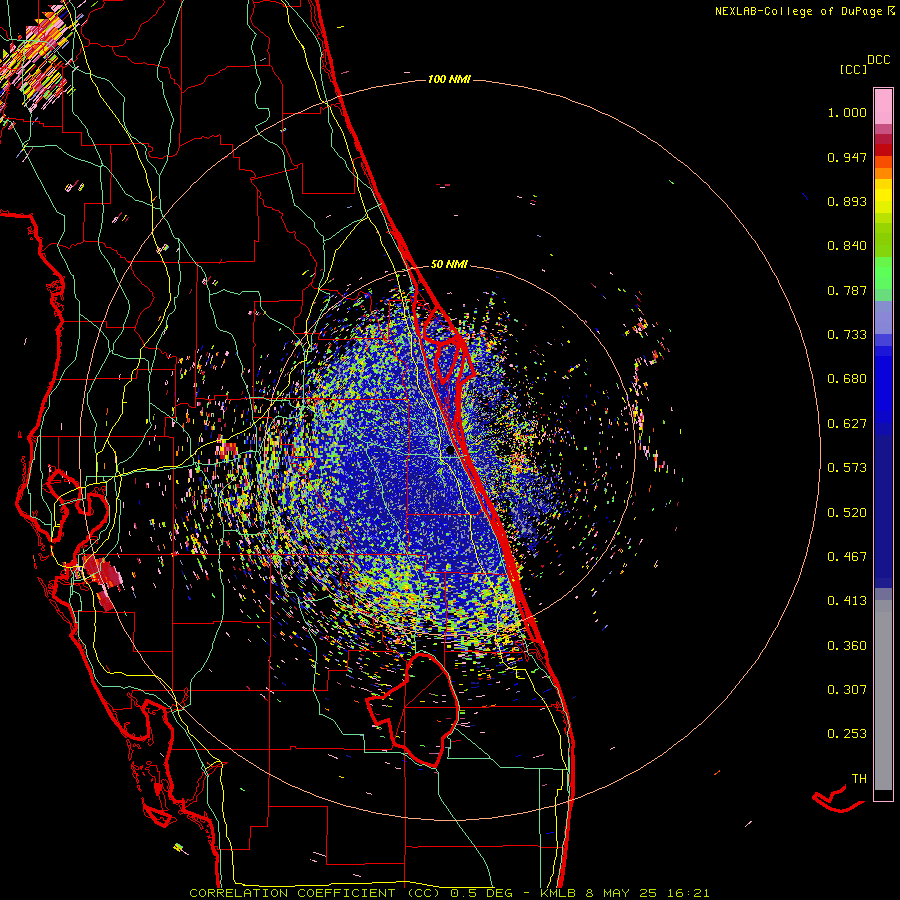The height and width of the screenshot is (900, 900).
Task: Click the gray segment of color bar
Action: [x=883, y=695]
